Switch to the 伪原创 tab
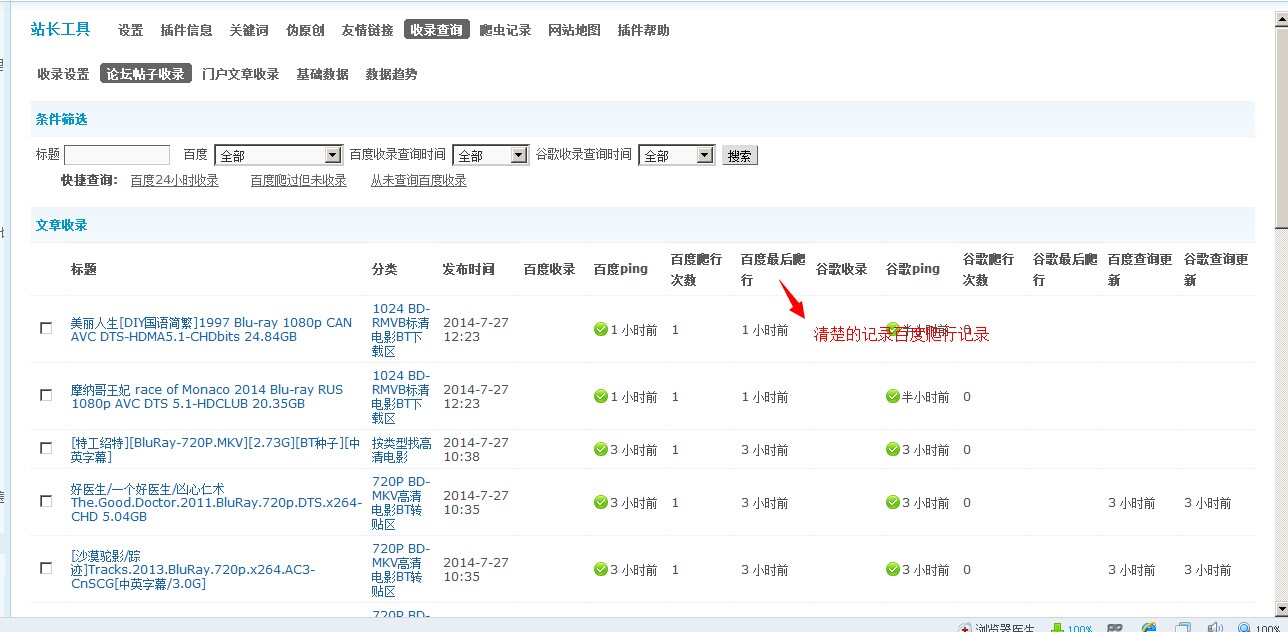The image size is (1288, 632). (305, 30)
